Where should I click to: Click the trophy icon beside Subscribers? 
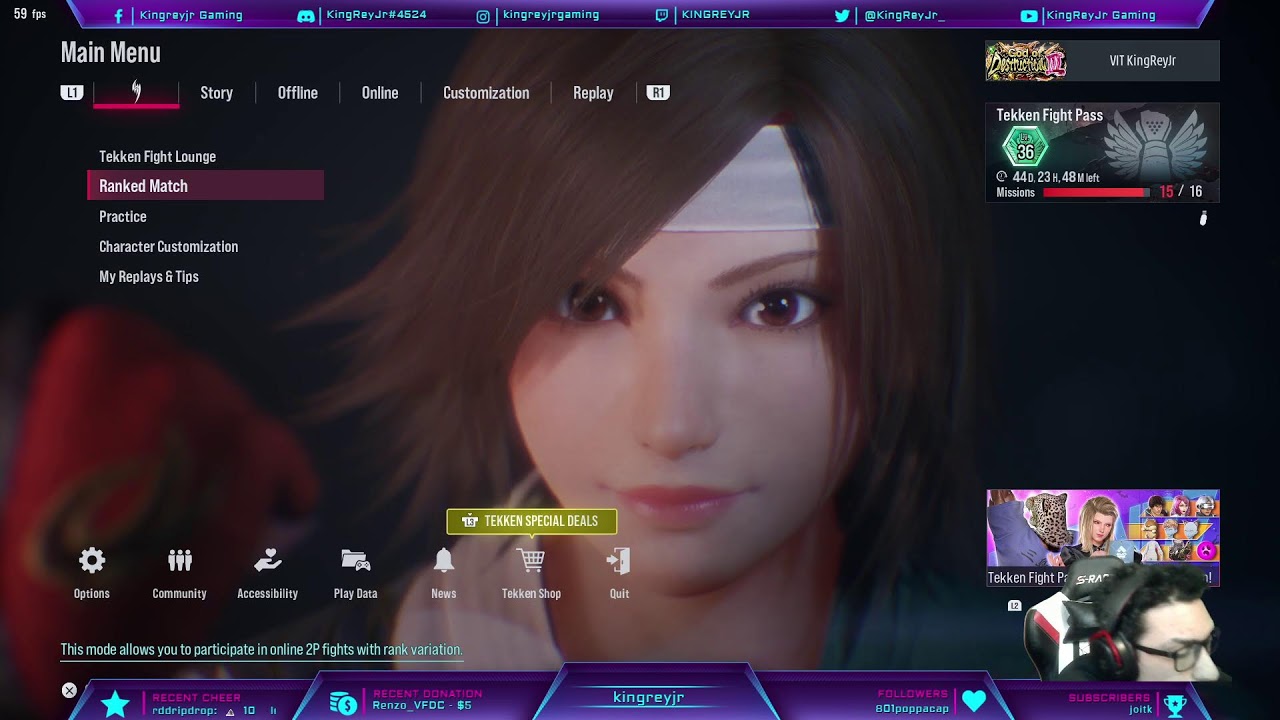pyautogui.click(x=1175, y=705)
